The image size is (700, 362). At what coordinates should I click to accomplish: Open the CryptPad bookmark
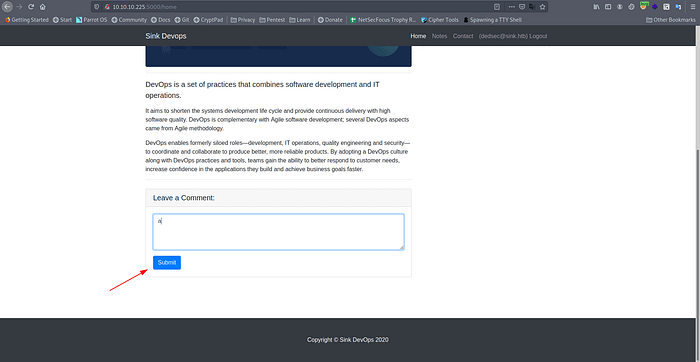point(208,20)
